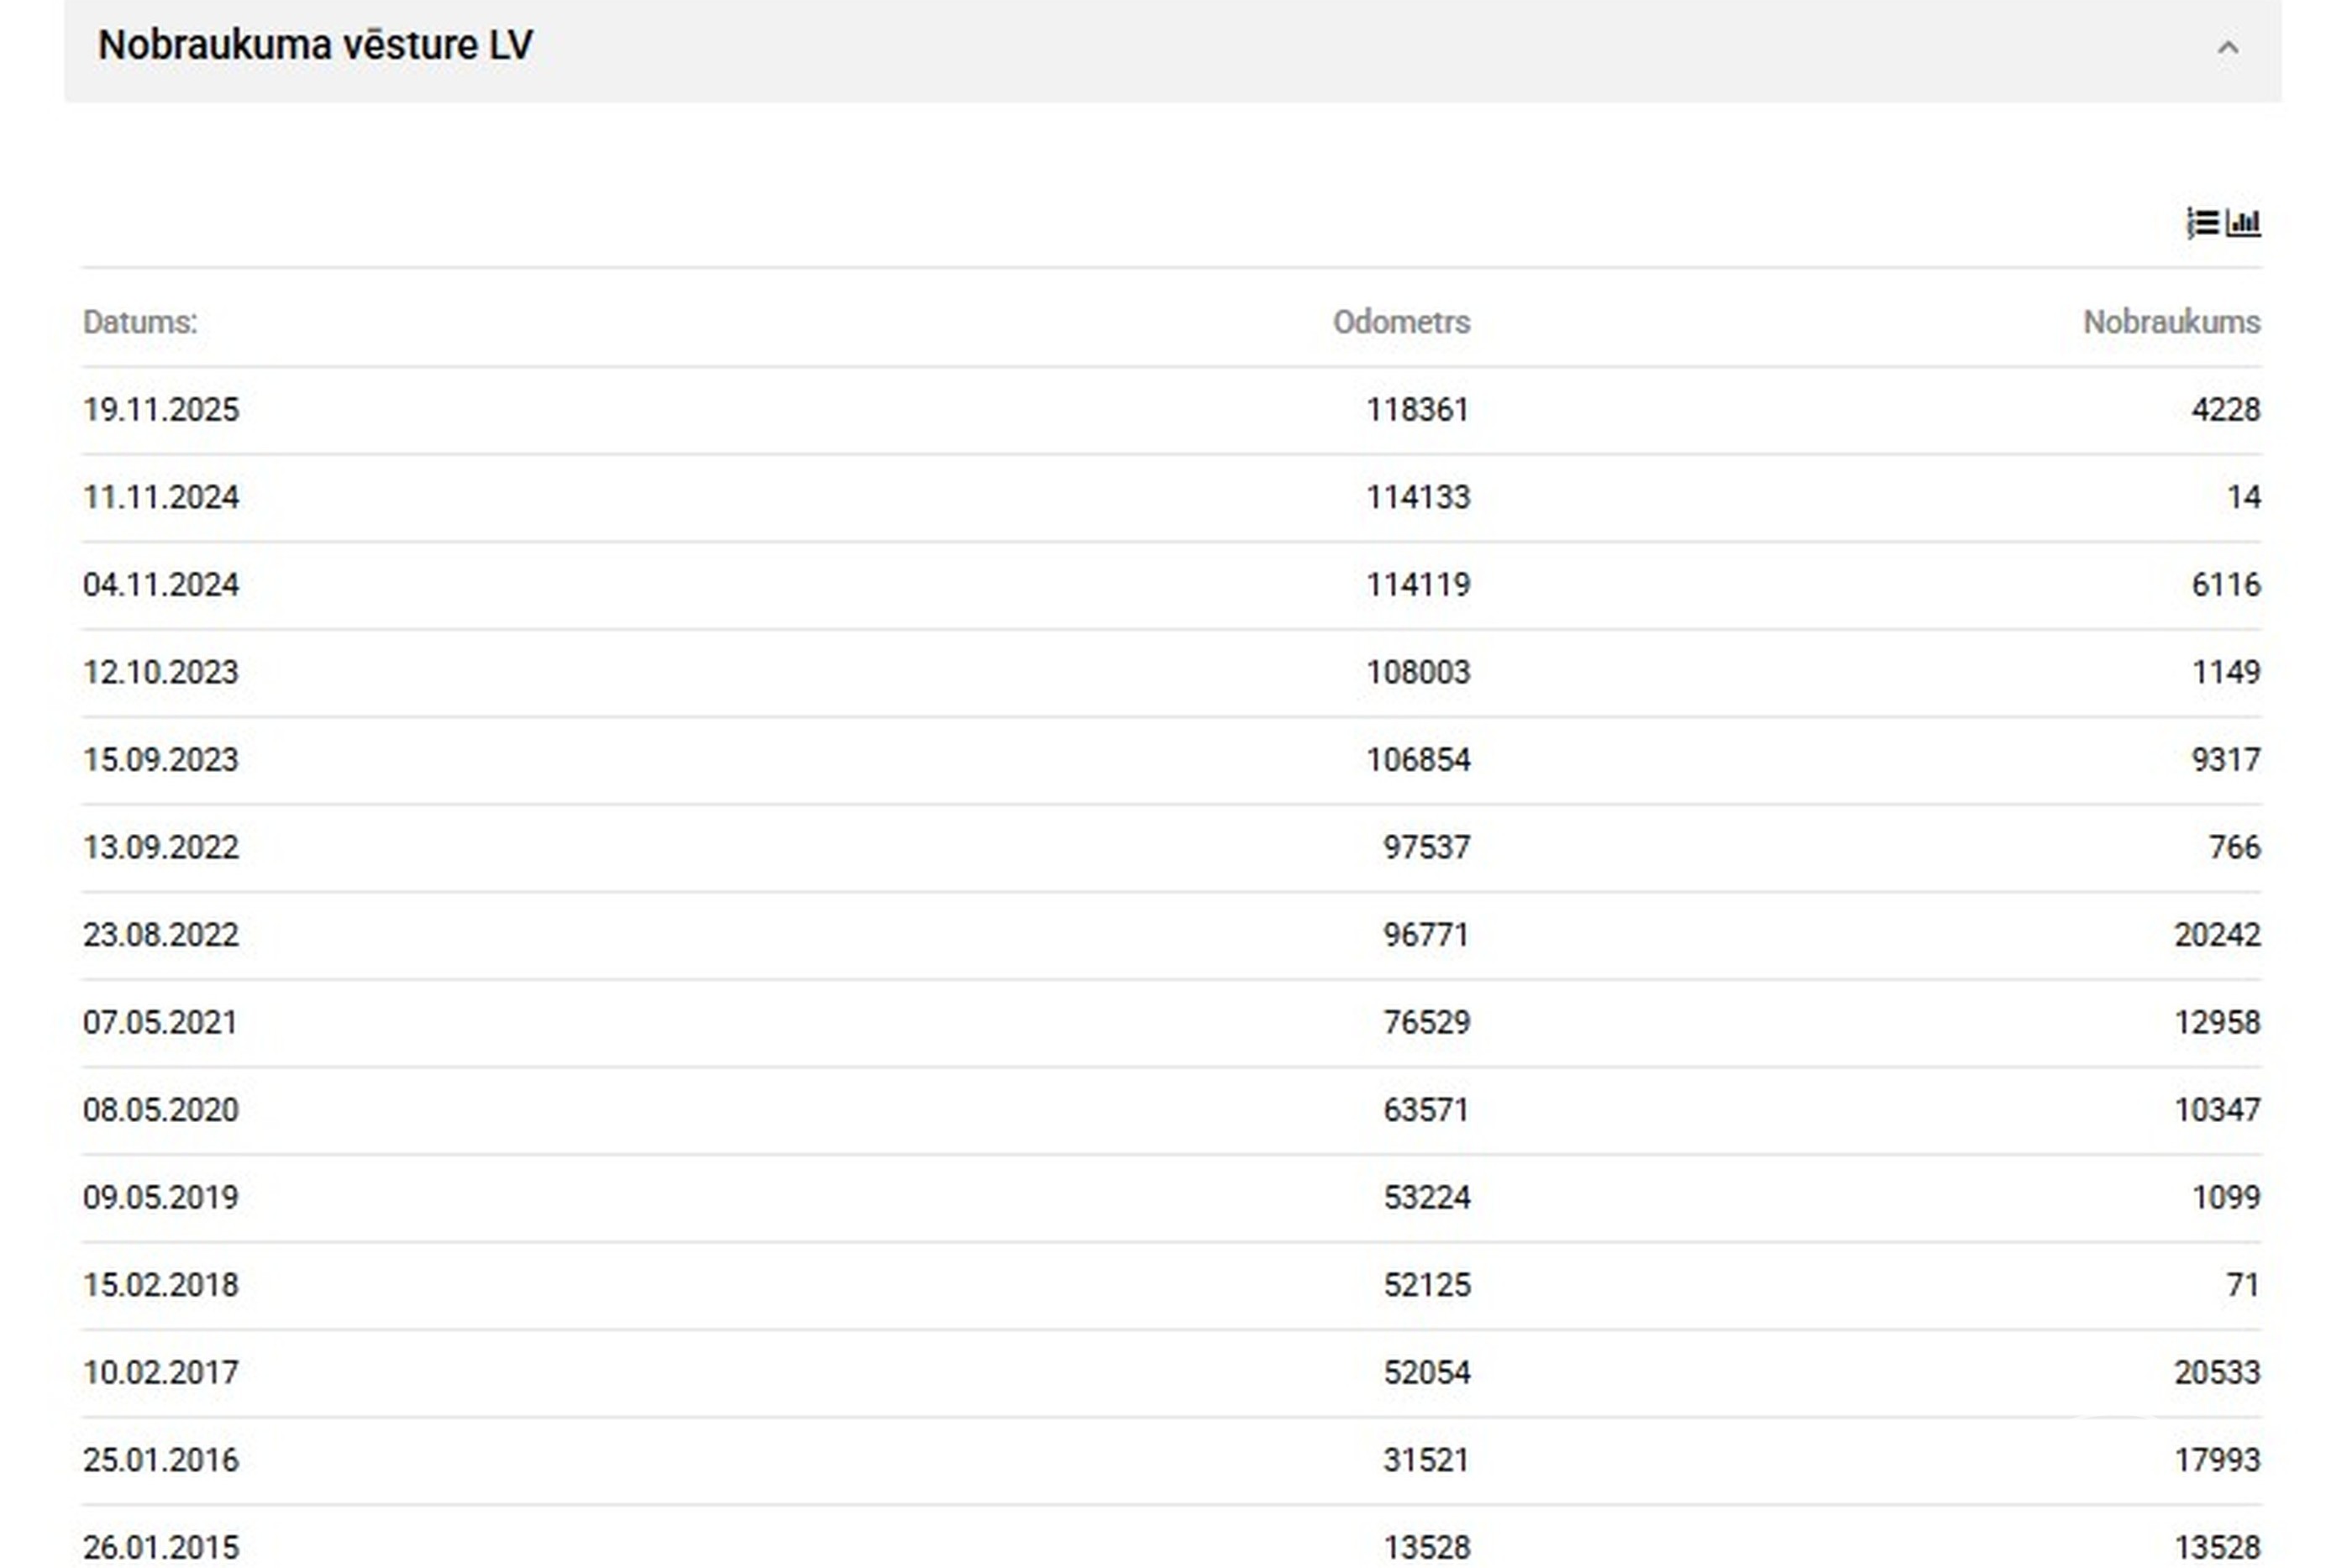Screen dimensions: 2352x1568
Task: Select the 08.05.2020 date entry
Action: click(x=161, y=1110)
